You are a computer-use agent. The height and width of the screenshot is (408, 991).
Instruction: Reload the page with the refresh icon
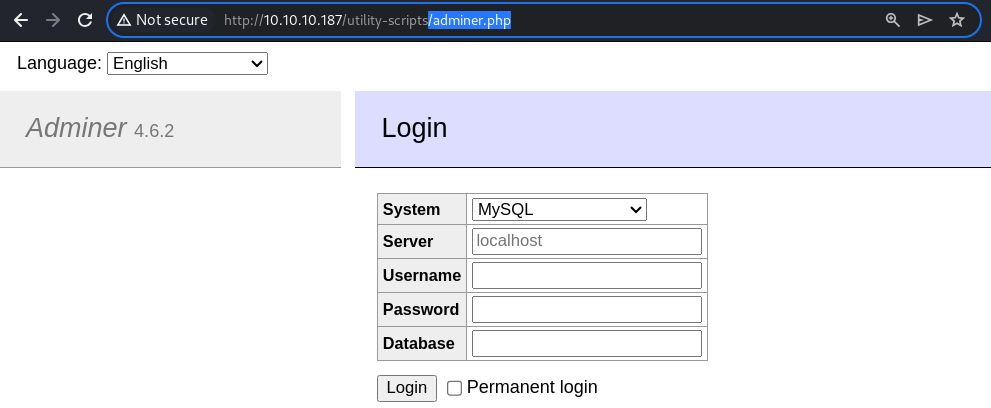pos(85,20)
